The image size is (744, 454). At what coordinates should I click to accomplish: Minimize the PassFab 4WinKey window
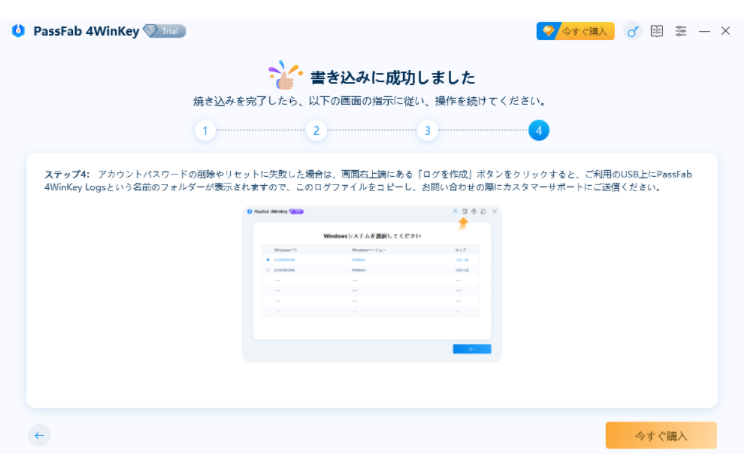point(704,31)
